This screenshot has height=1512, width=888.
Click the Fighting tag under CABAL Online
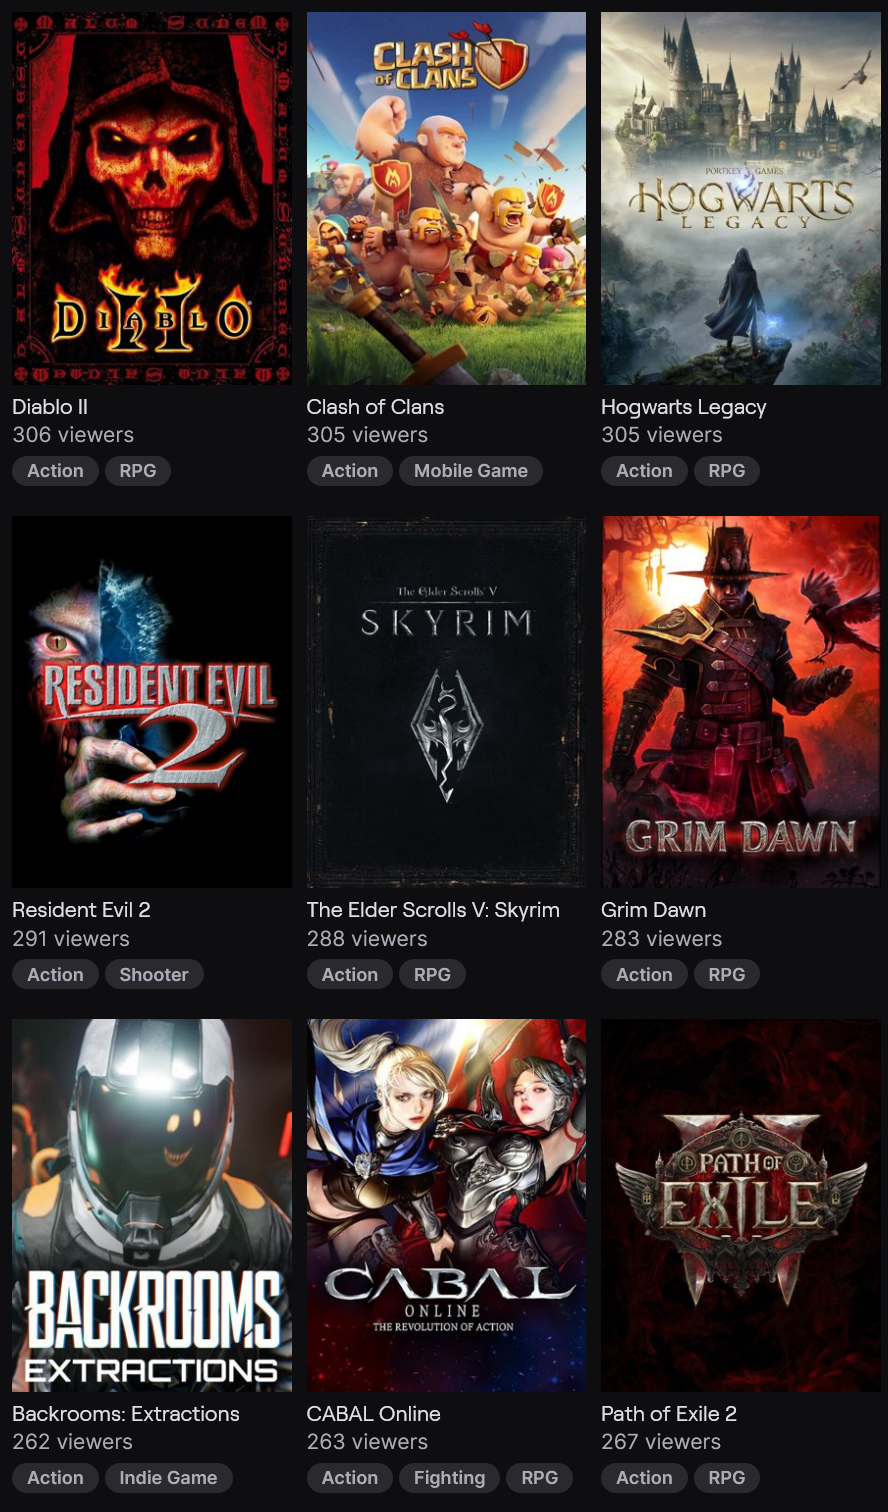(449, 1478)
